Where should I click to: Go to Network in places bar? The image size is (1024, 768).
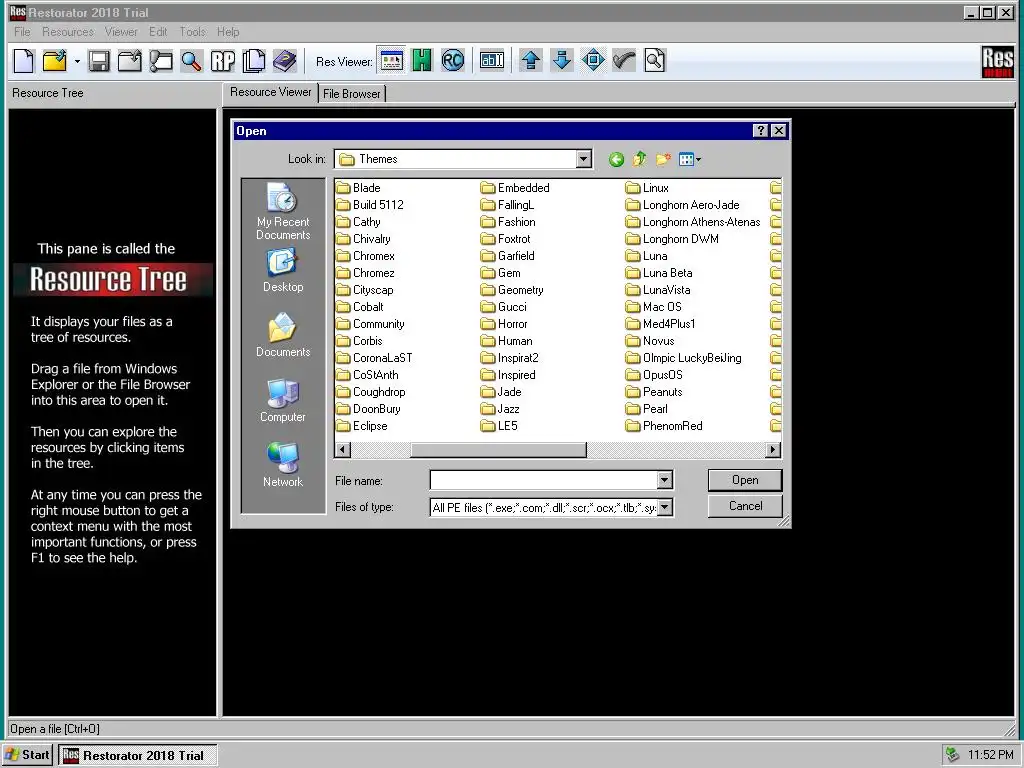pyautogui.click(x=283, y=465)
